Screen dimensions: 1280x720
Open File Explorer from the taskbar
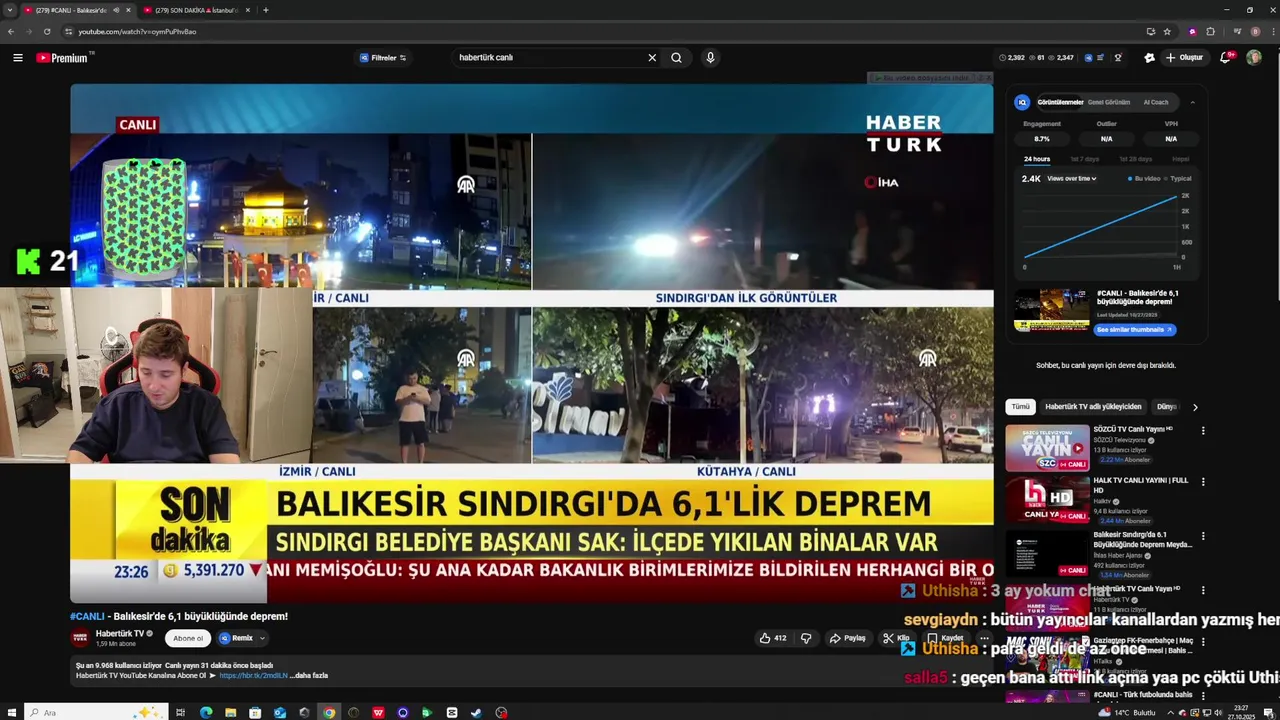(x=231, y=712)
